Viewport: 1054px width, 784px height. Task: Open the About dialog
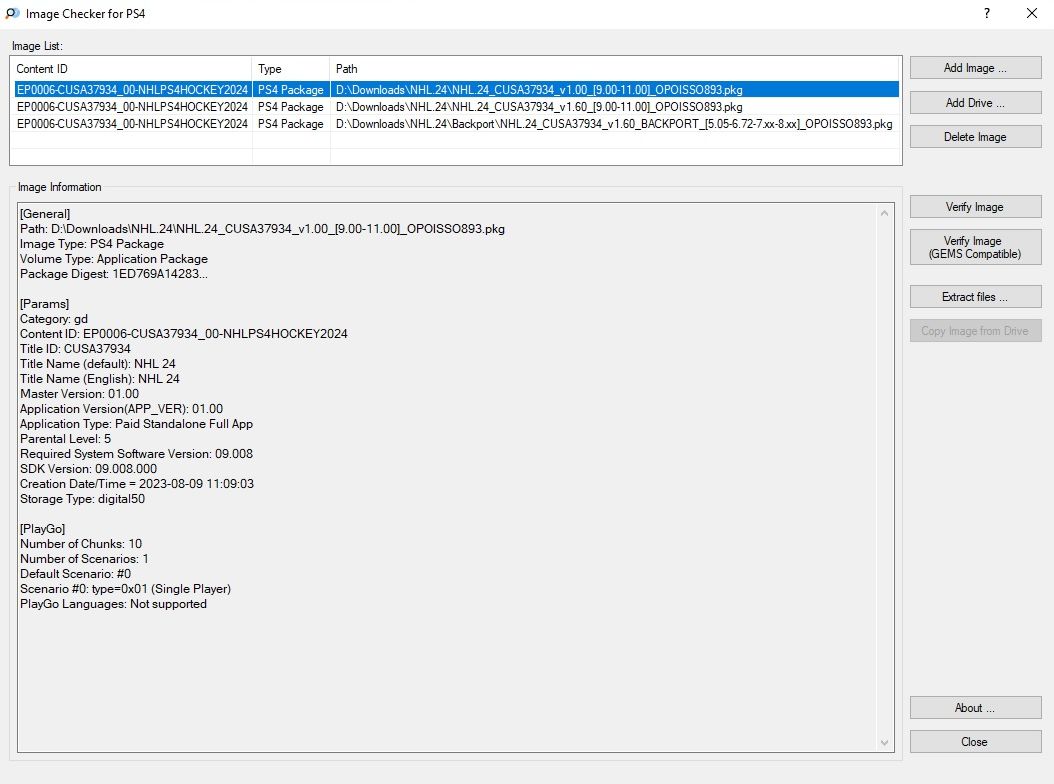tap(975, 708)
